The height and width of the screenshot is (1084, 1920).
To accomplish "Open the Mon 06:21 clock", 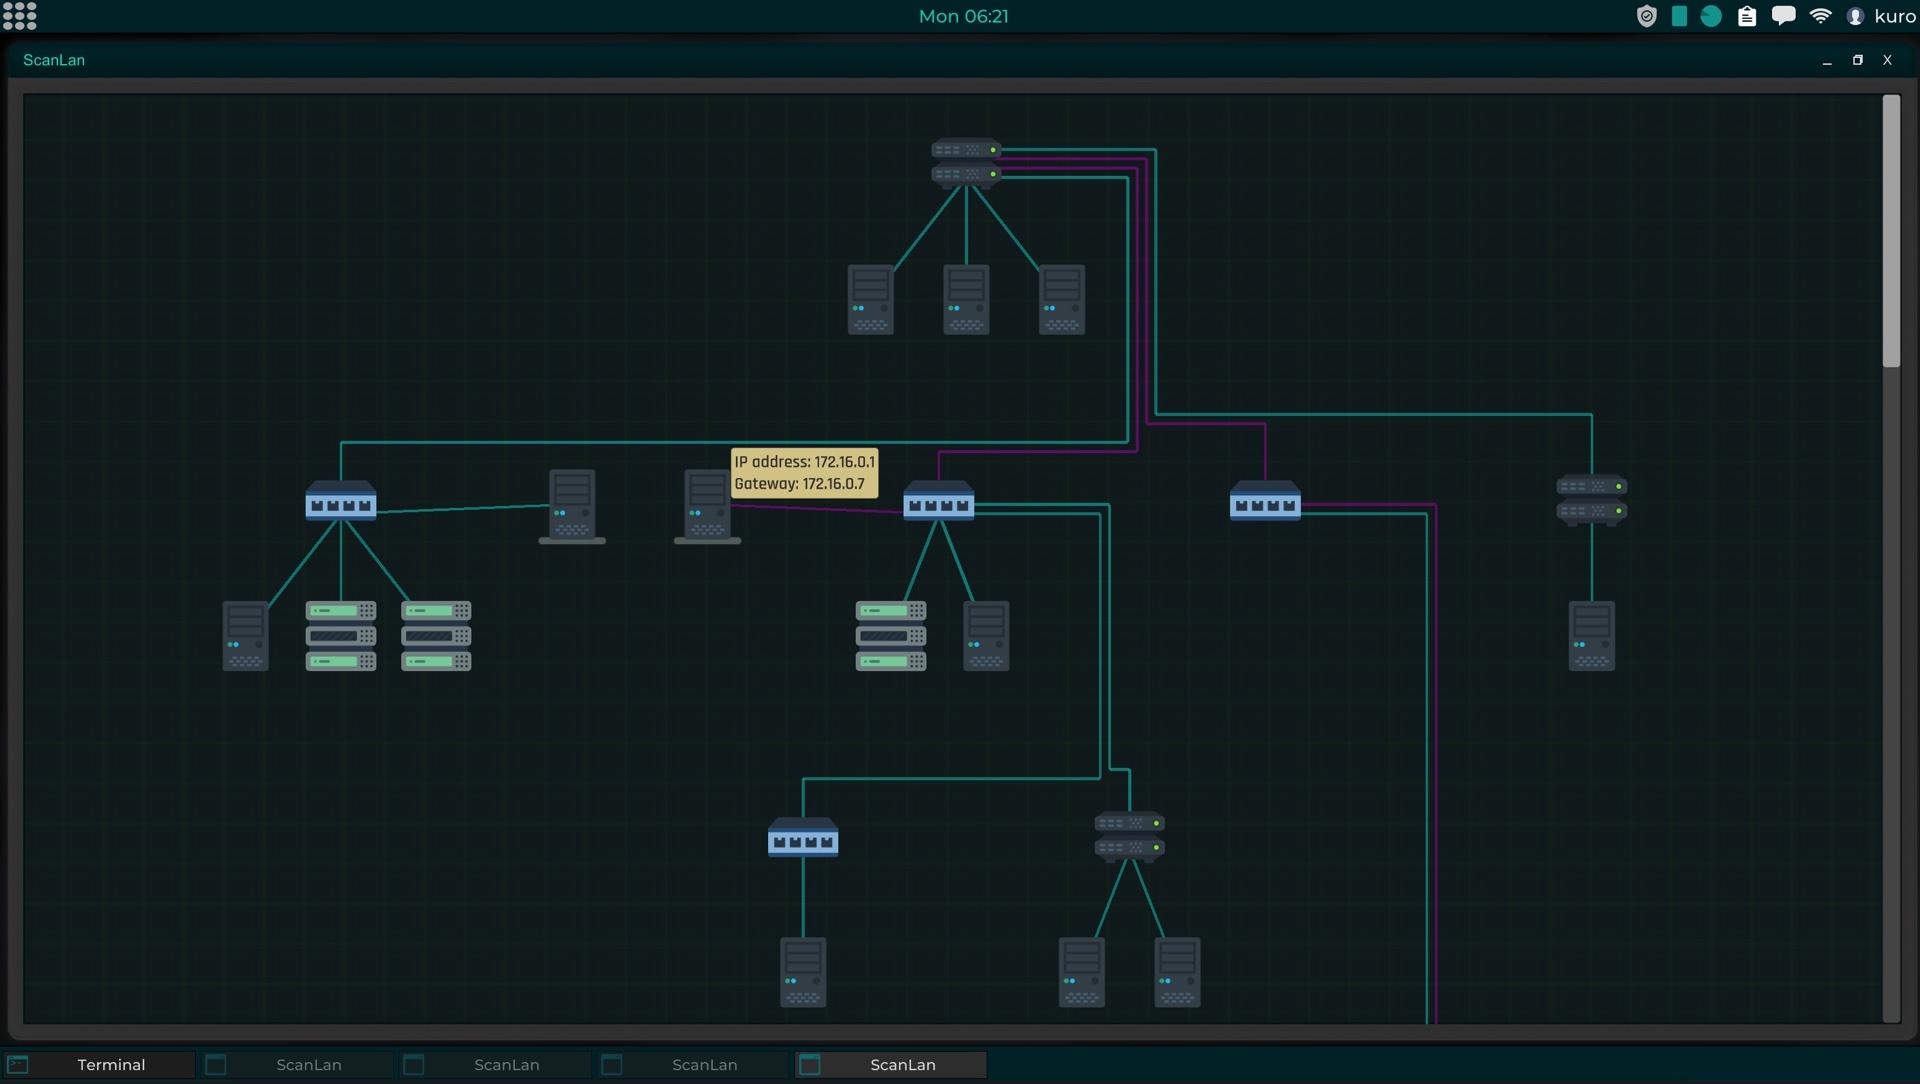I will pyautogui.click(x=964, y=16).
